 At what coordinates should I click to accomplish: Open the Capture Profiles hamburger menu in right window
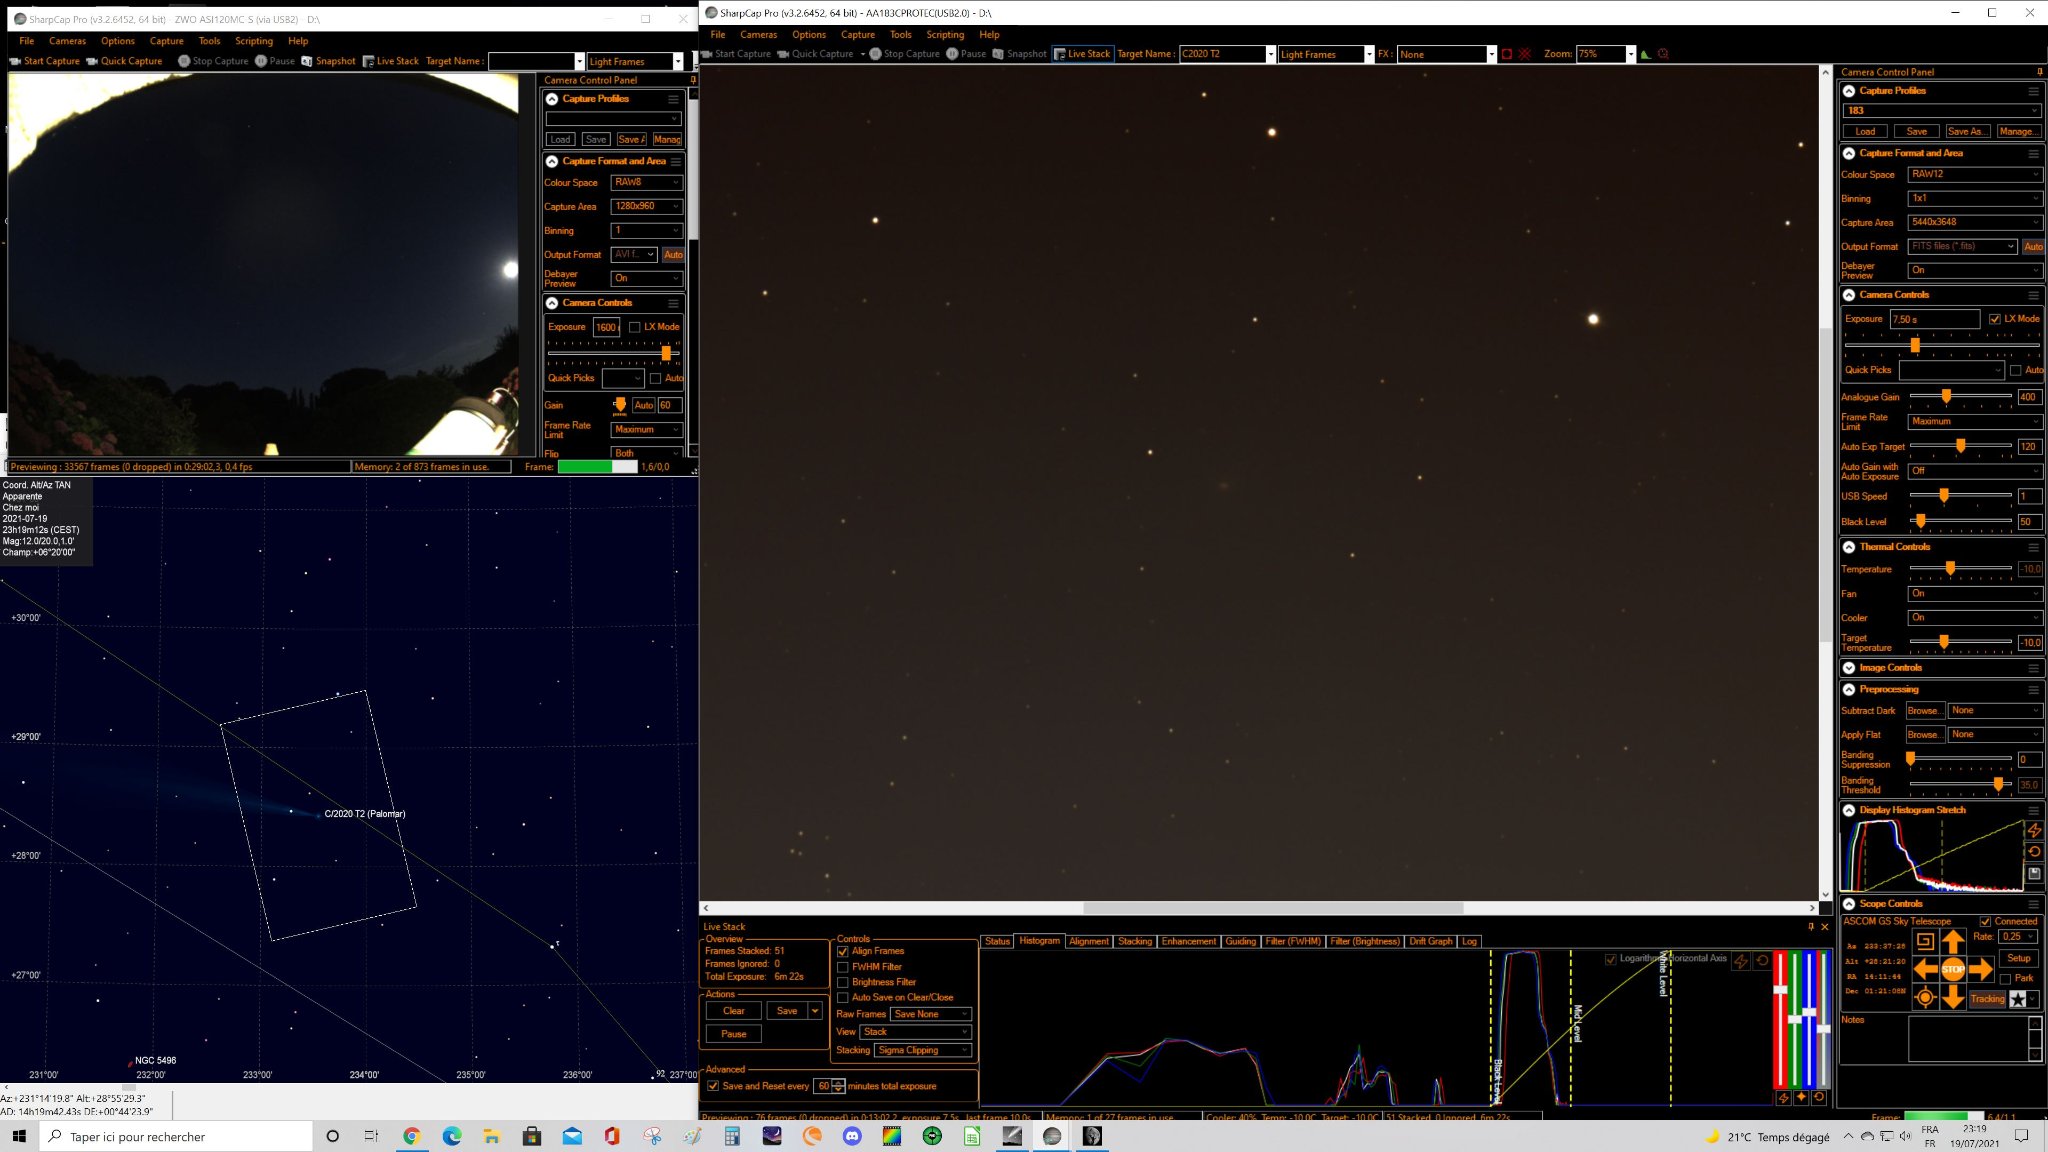2033,91
